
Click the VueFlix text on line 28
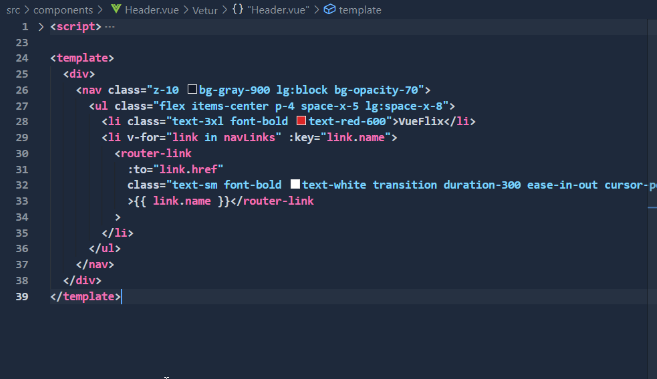421,121
